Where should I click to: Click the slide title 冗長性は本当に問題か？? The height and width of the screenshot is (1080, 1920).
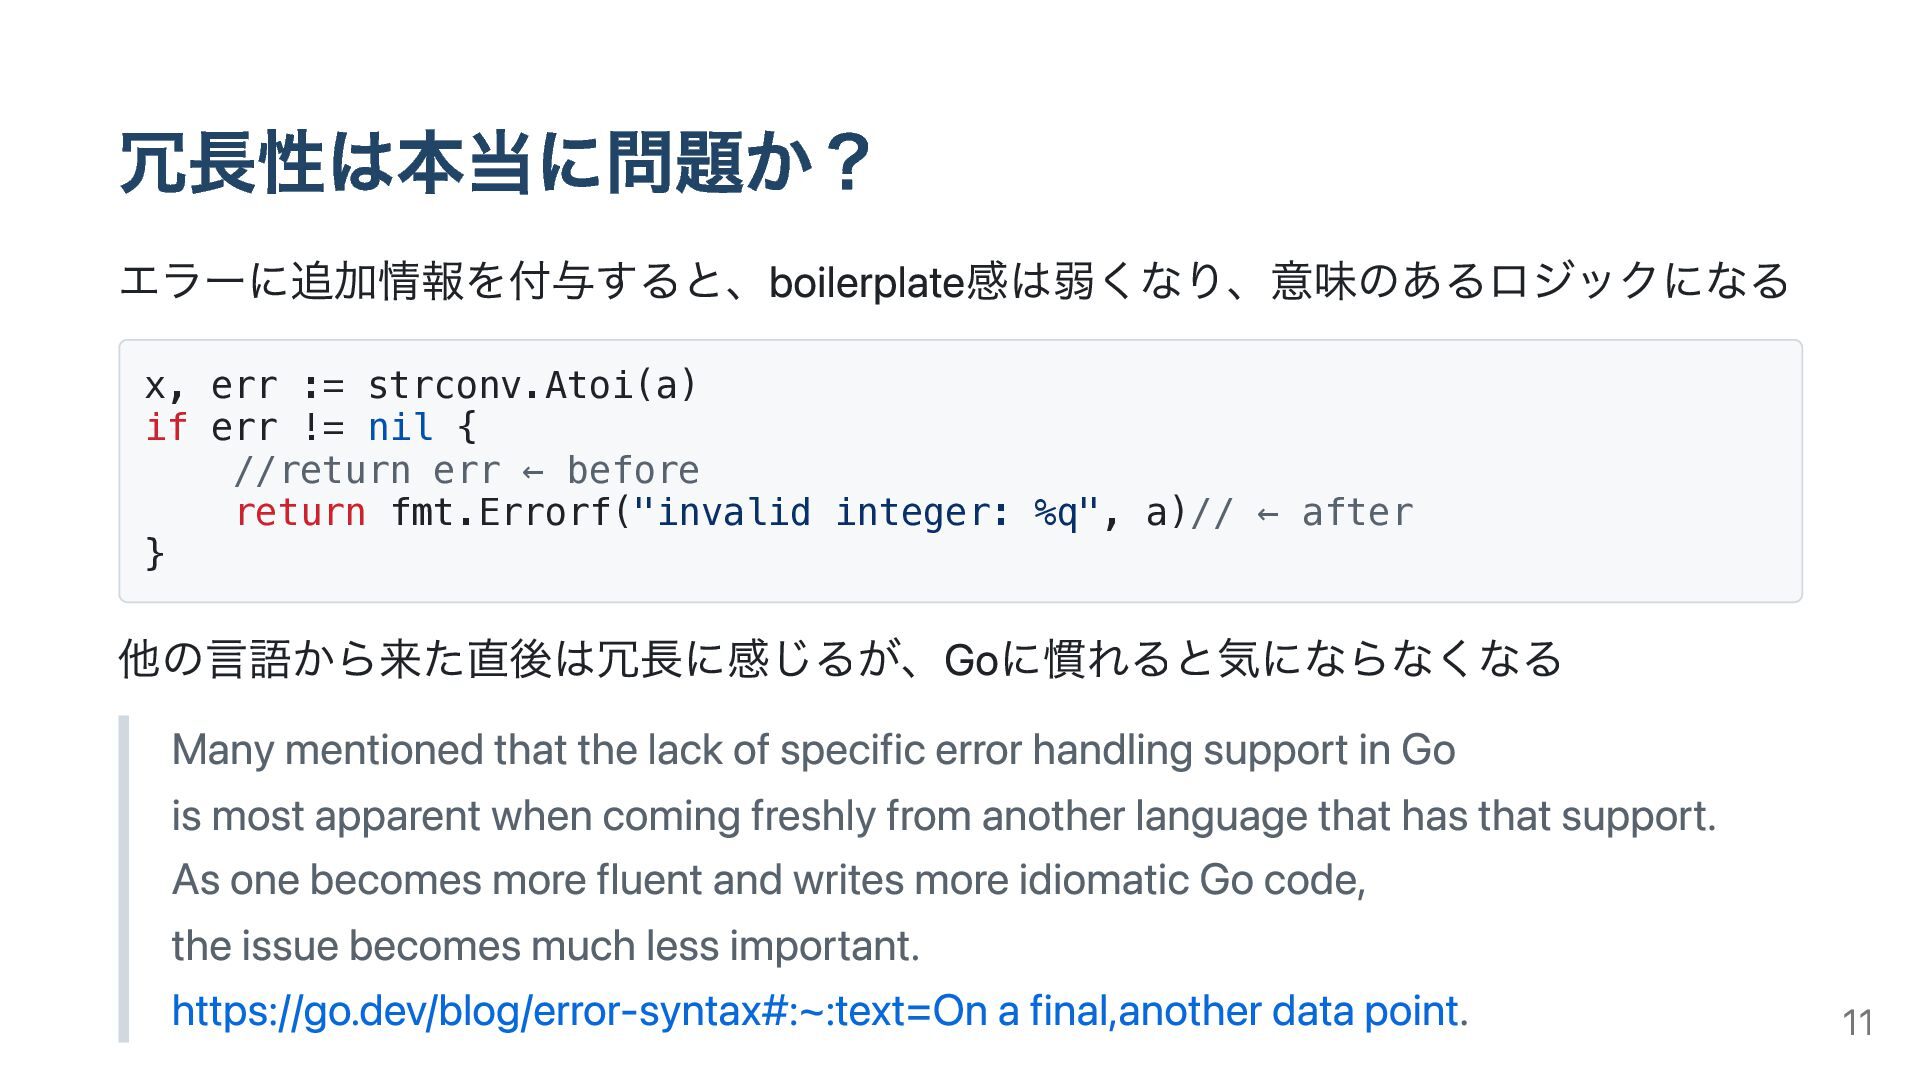tap(496, 163)
